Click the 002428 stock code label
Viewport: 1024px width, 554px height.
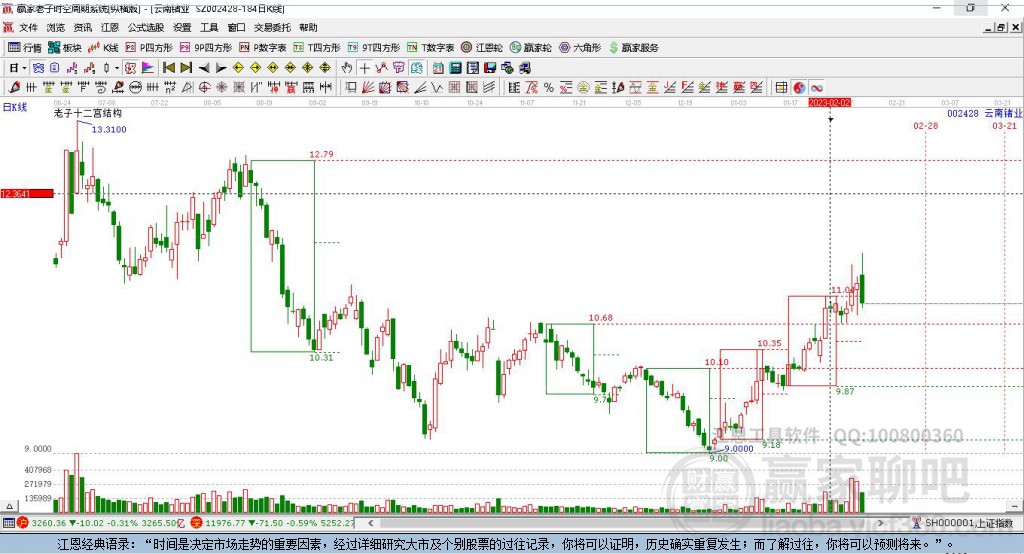(x=963, y=113)
